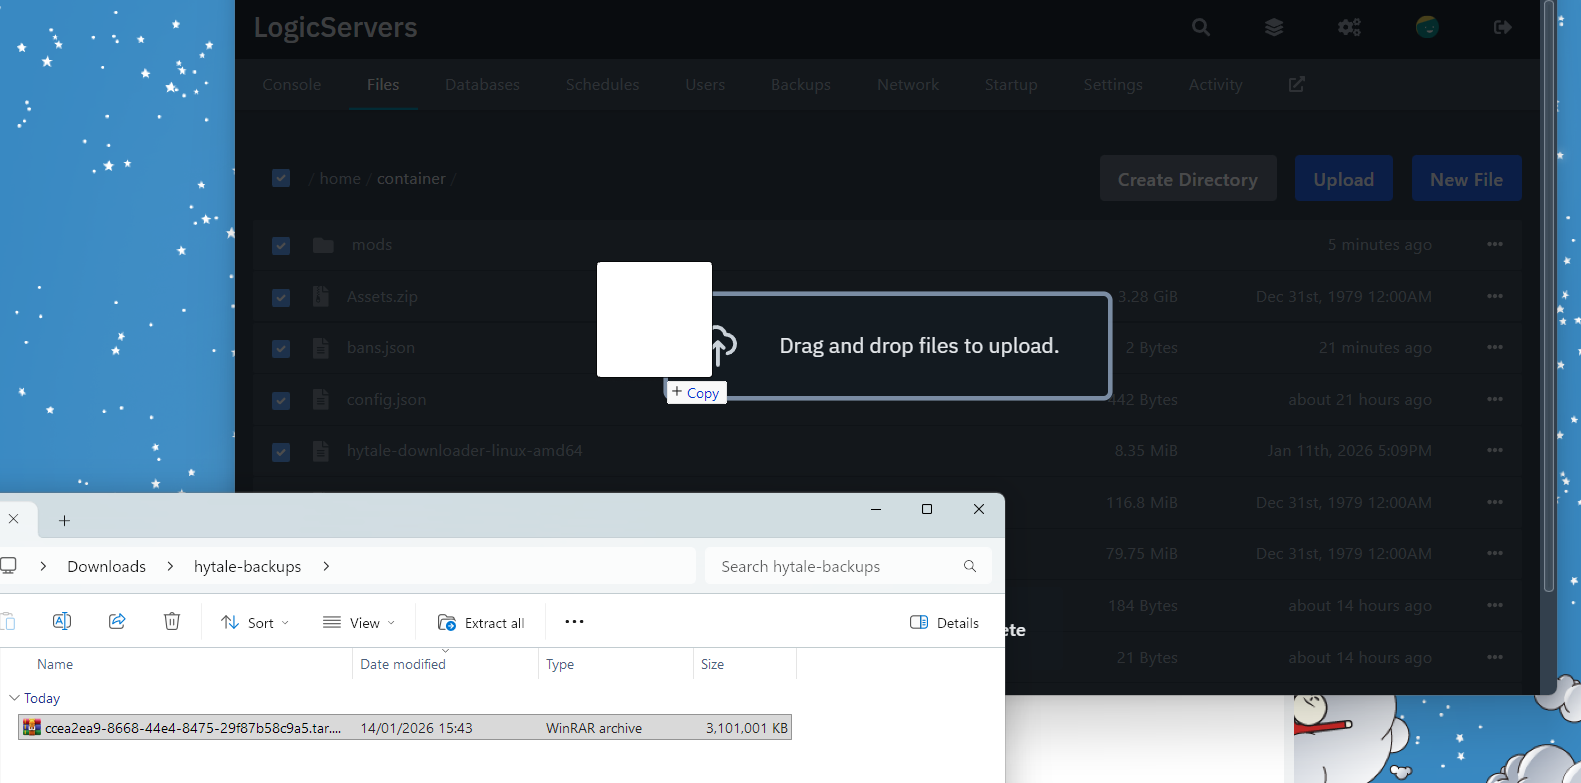Uncheck the mods folder checkbox

281,246
